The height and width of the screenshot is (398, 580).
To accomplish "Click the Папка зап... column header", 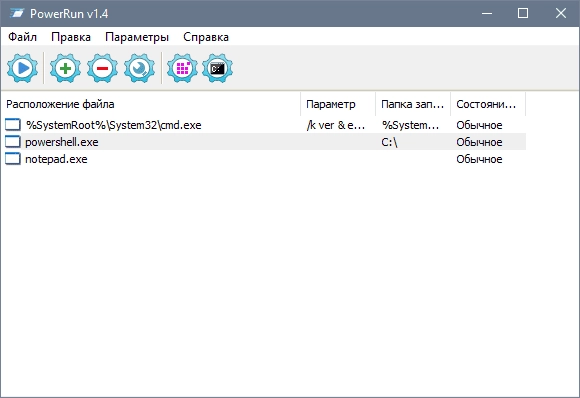I will tap(413, 104).
